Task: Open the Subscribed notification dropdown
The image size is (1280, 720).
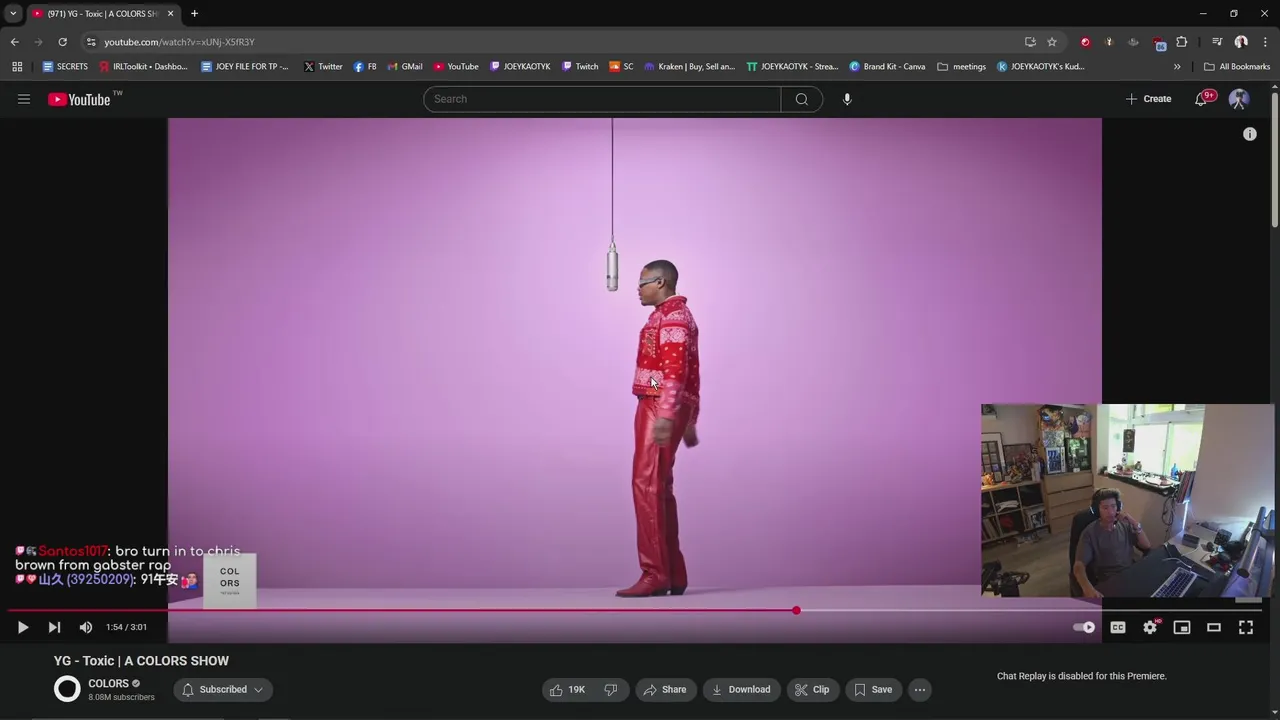Action: (x=223, y=689)
